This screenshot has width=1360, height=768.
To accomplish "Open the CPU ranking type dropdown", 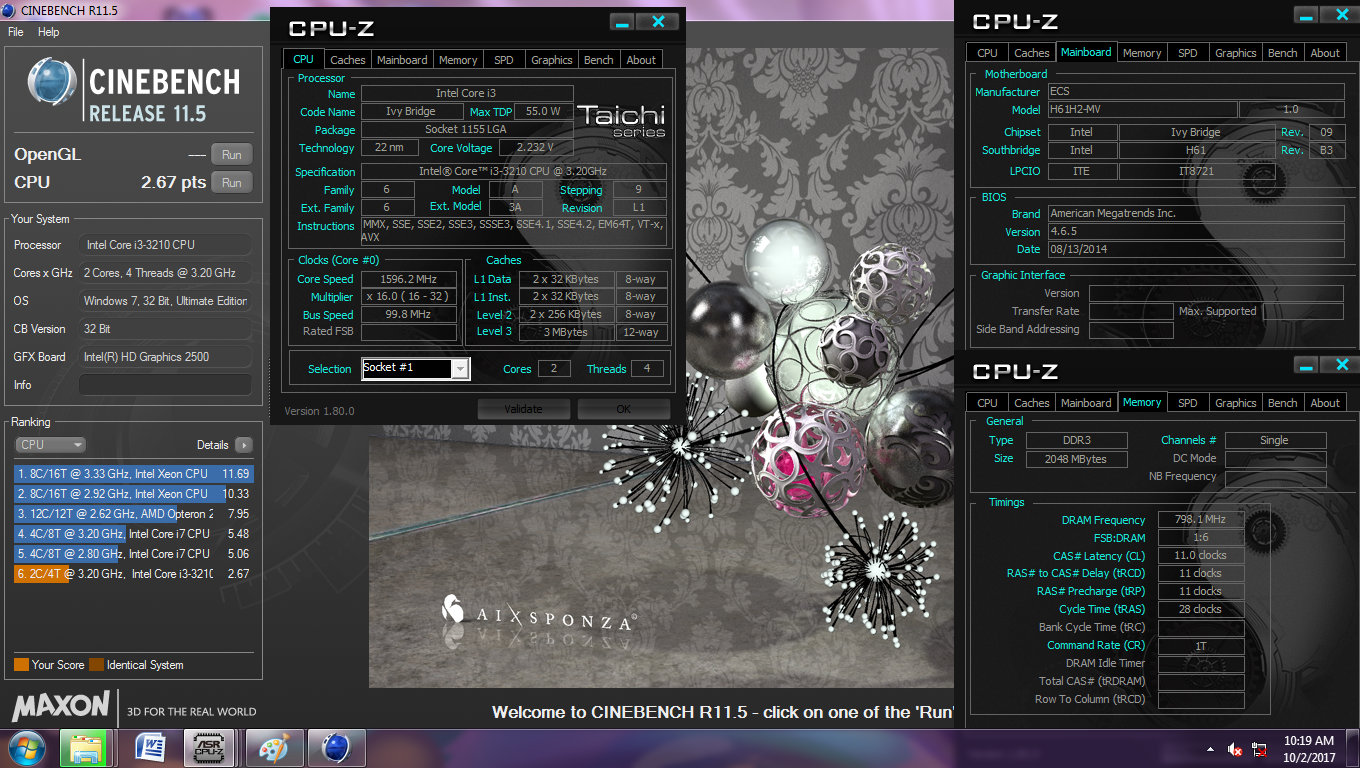I will [50, 445].
